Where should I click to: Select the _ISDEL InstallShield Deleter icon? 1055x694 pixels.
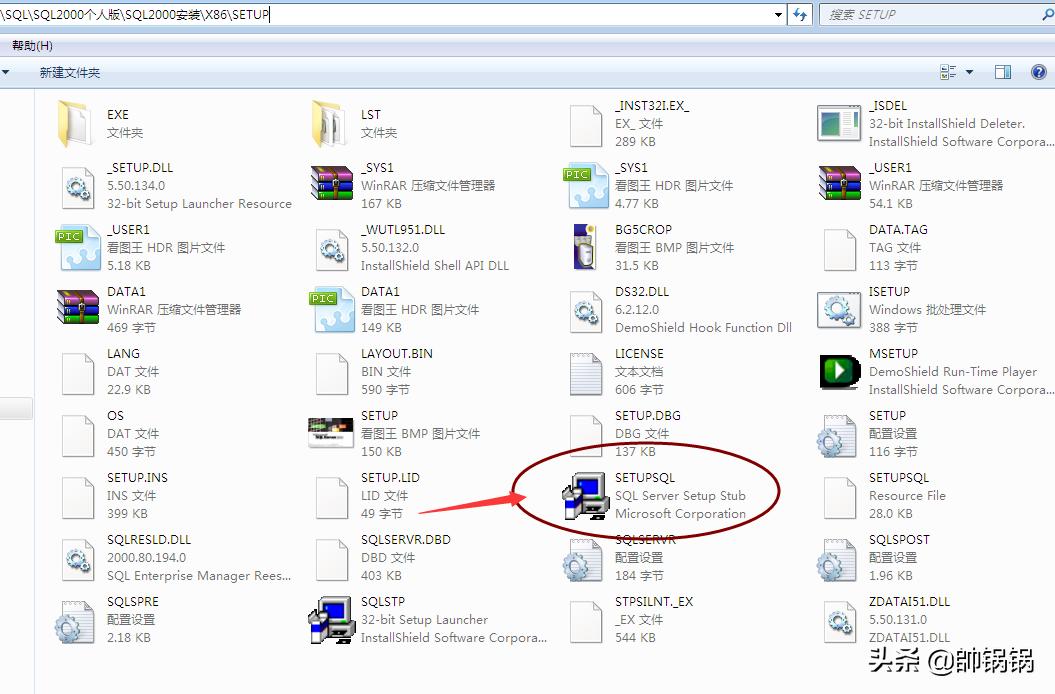(838, 124)
